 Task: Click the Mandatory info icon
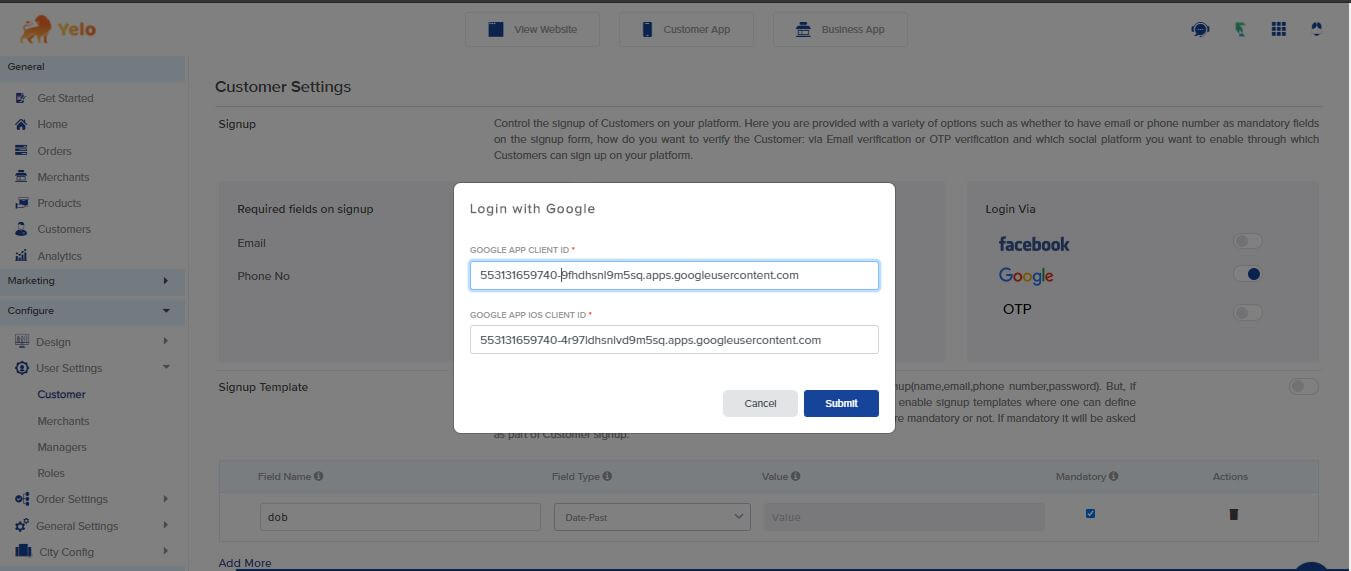point(1113,476)
